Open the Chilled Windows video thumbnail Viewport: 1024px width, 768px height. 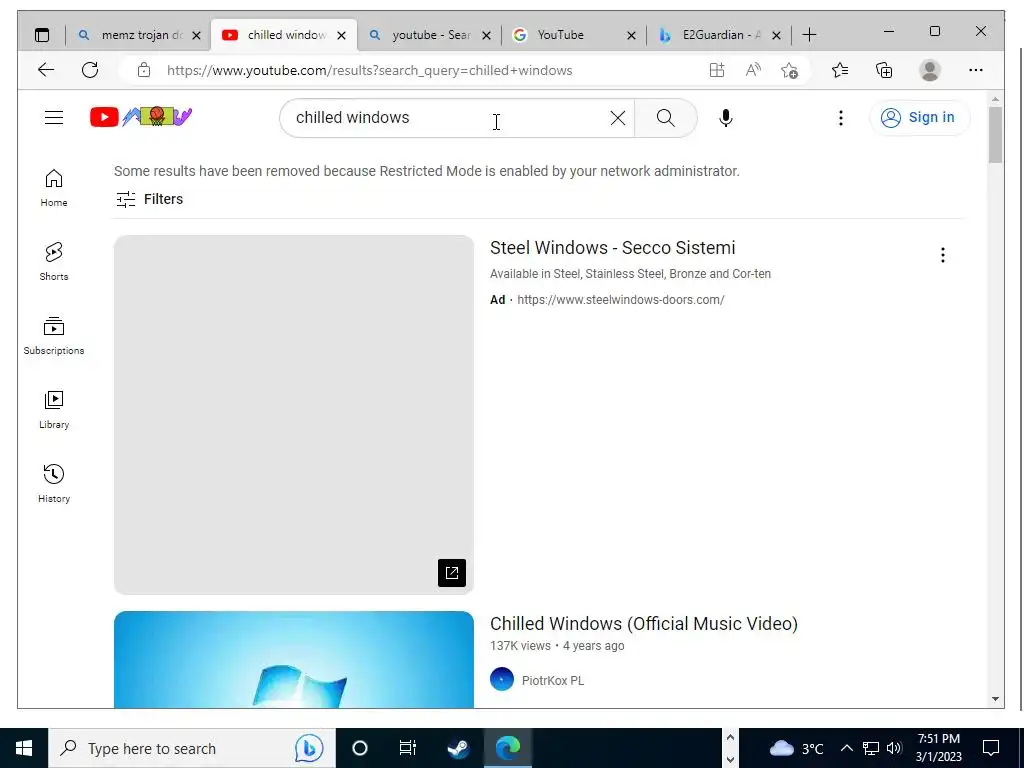pyautogui.click(x=294, y=660)
